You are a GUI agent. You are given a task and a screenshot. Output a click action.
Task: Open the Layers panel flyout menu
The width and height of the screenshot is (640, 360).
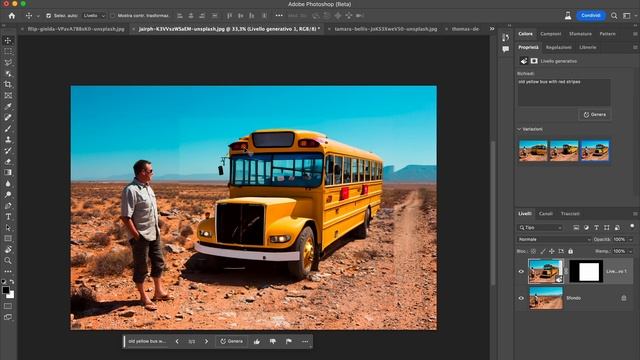coord(635,213)
